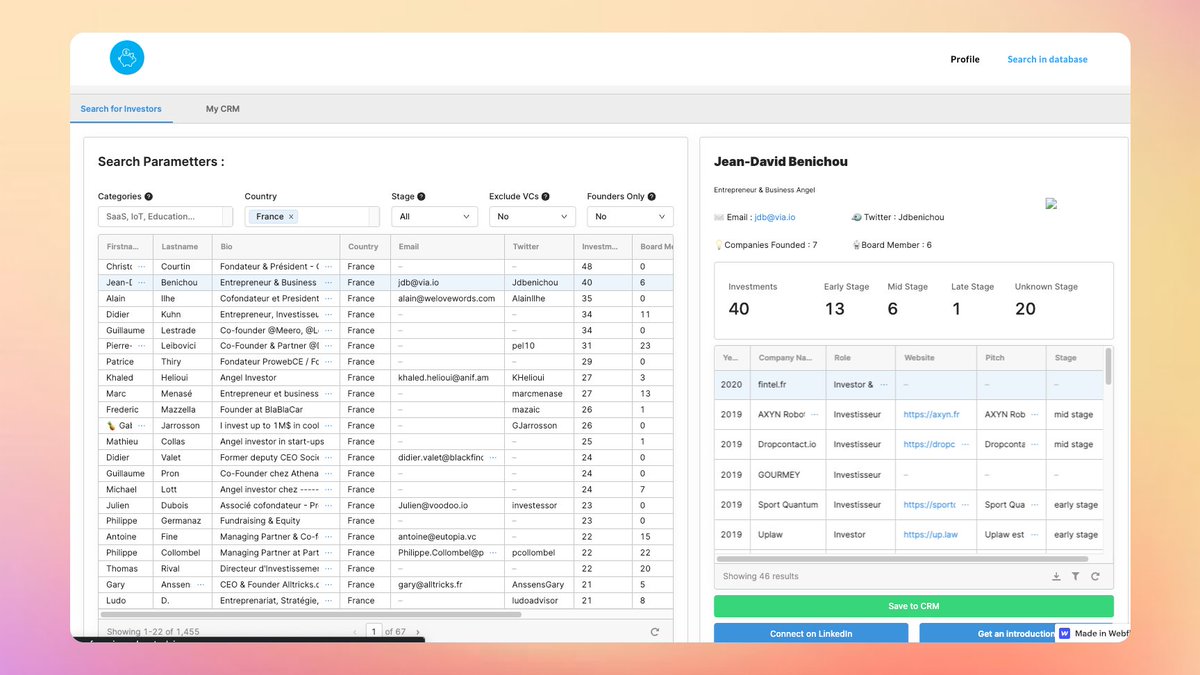Expand ellipsis on Dropcontact pitch cell

pyautogui.click(x=1033, y=444)
